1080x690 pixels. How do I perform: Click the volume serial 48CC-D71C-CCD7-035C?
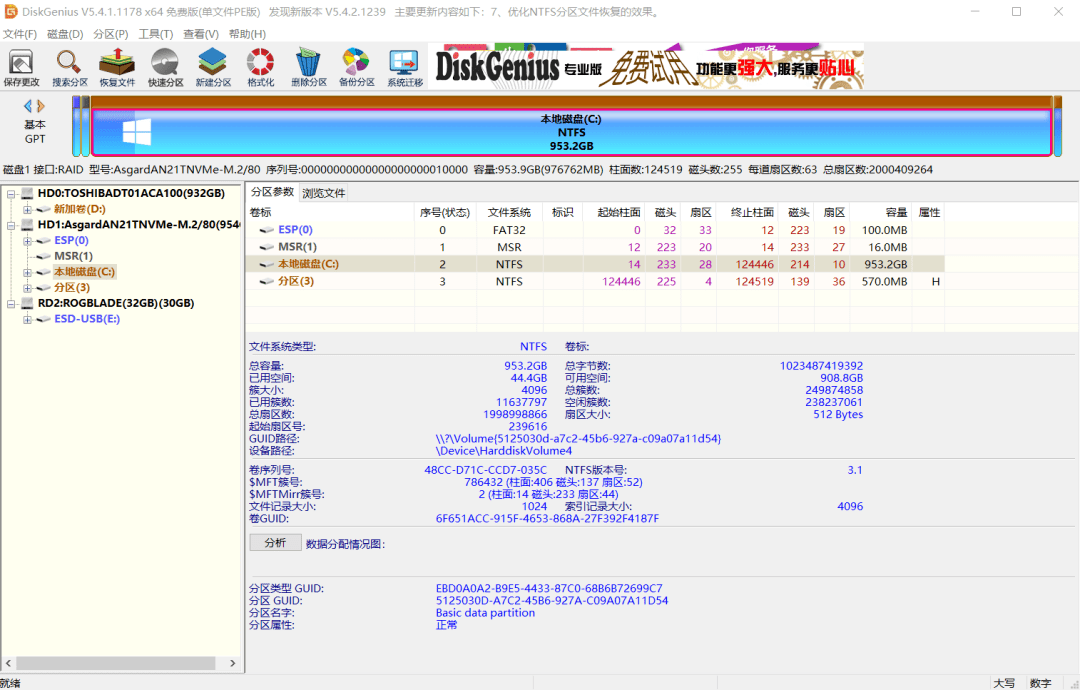[x=485, y=470]
